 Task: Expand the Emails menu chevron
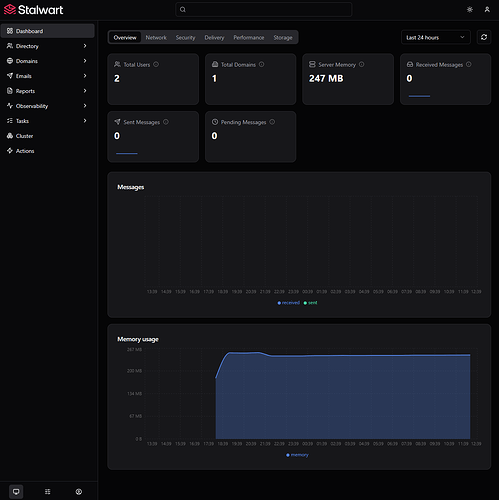85,76
